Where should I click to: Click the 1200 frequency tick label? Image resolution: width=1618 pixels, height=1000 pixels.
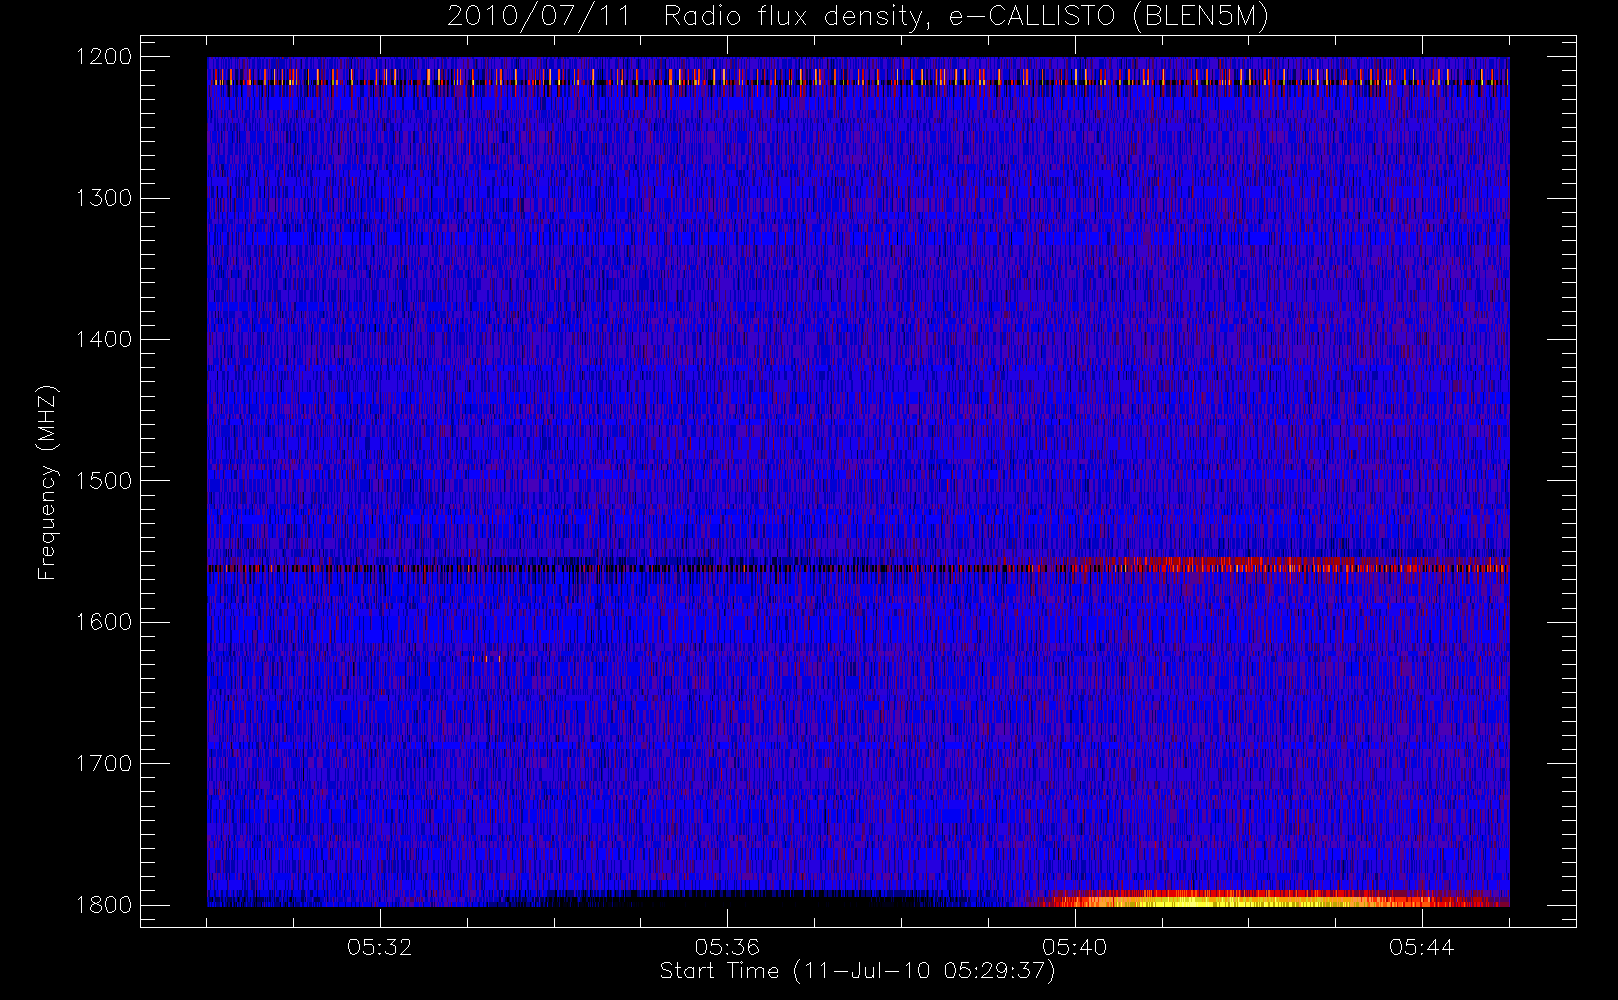point(104,57)
